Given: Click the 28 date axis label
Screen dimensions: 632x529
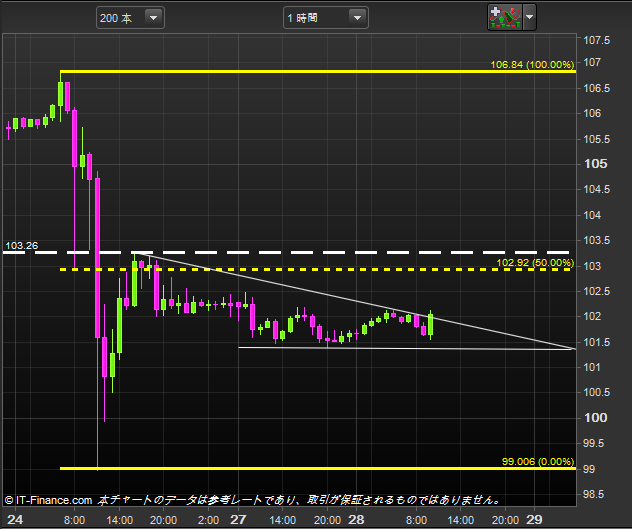Looking at the screenshot, I should [356, 520].
